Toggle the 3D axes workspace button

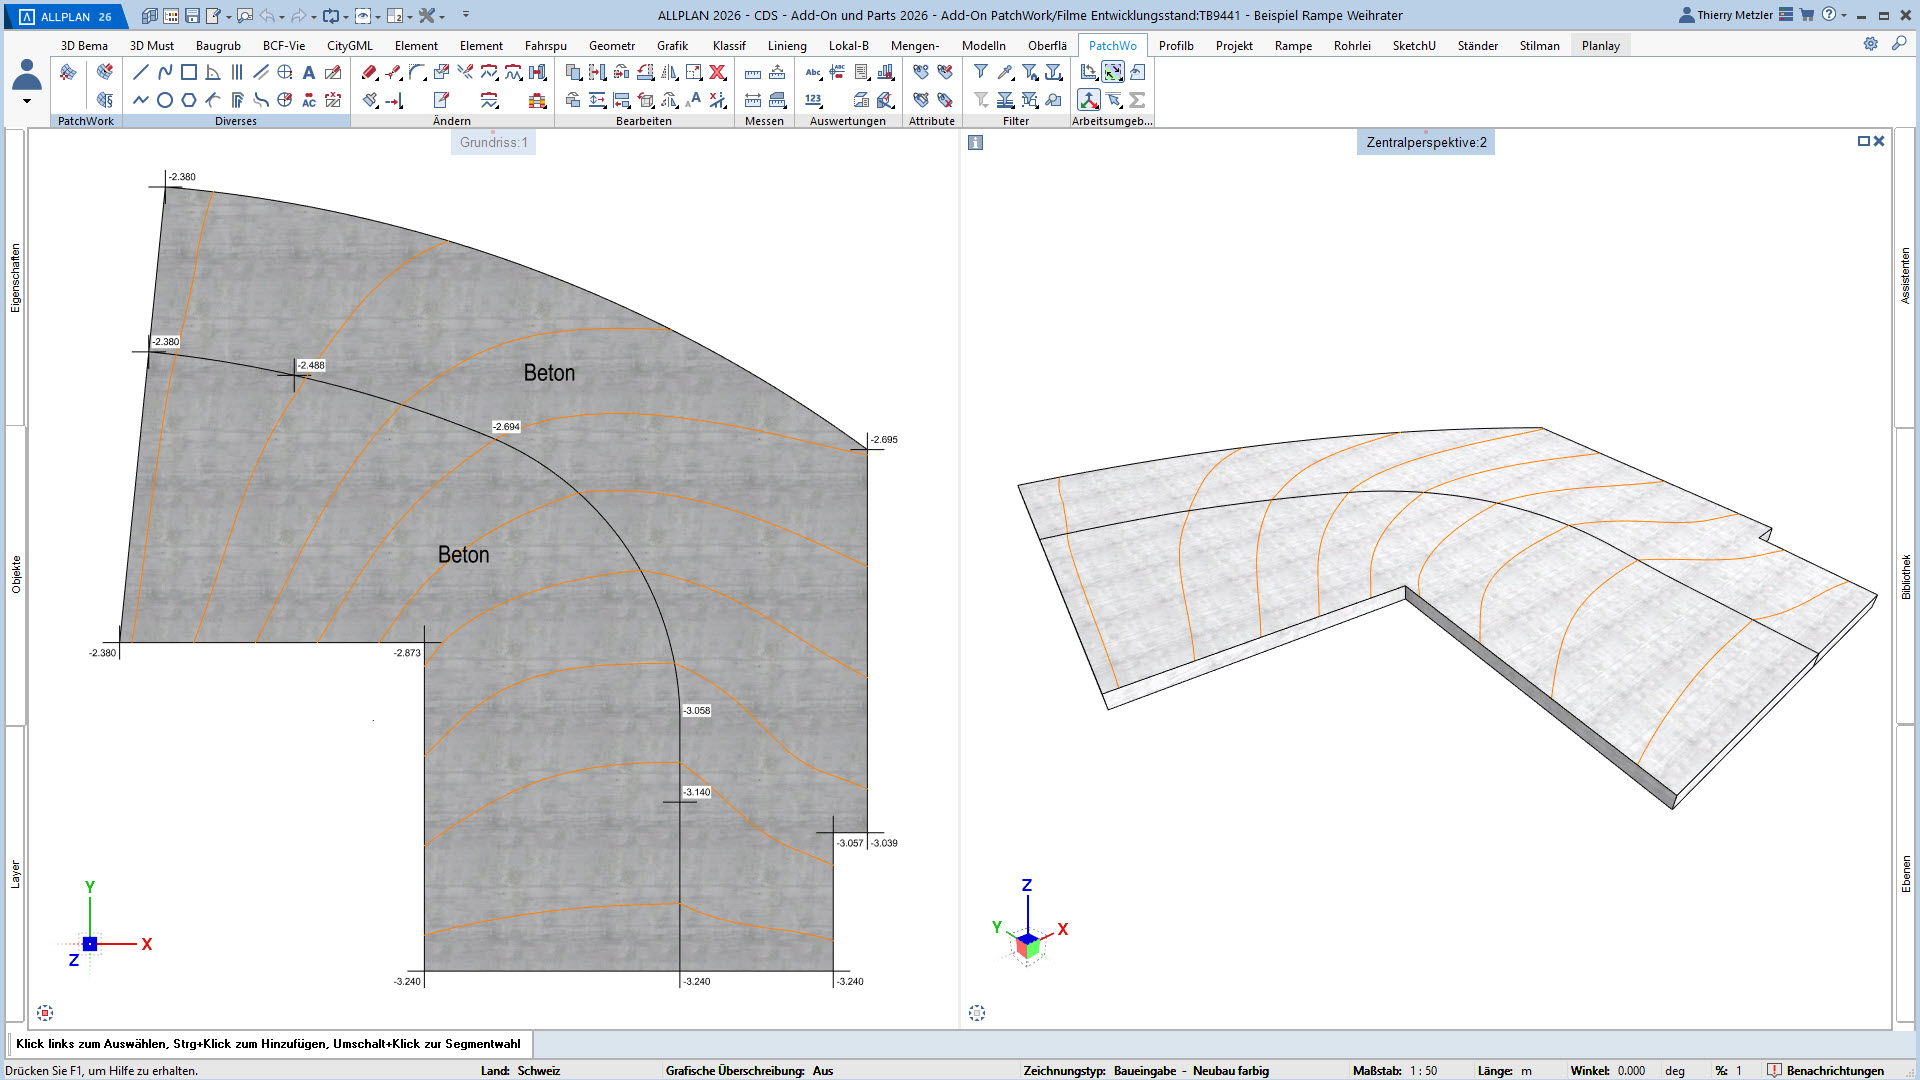point(1089,100)
